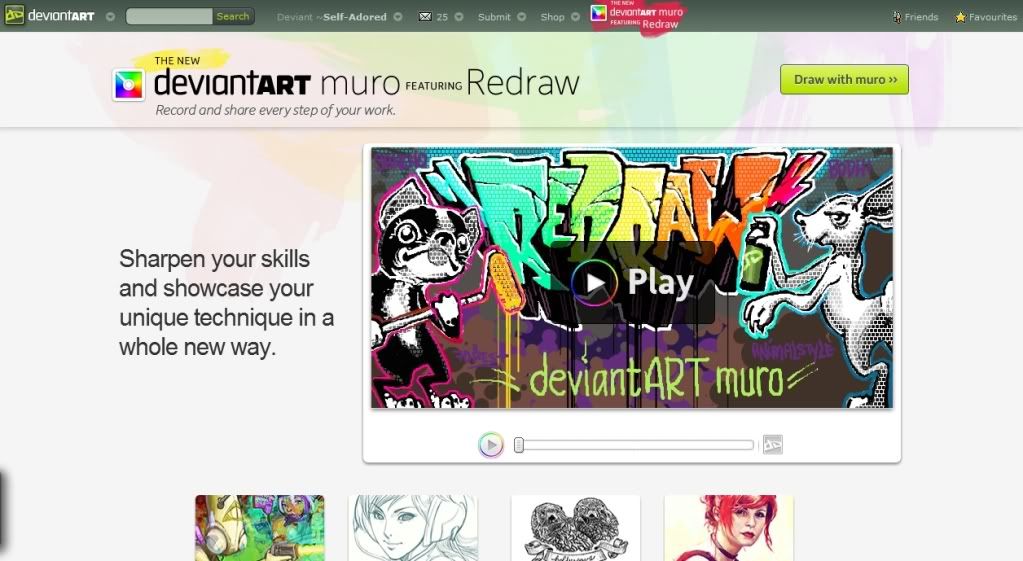Open the red-haired woman portrait thumbnail
Screen dimensions: 1023x561
coord(729,528)
